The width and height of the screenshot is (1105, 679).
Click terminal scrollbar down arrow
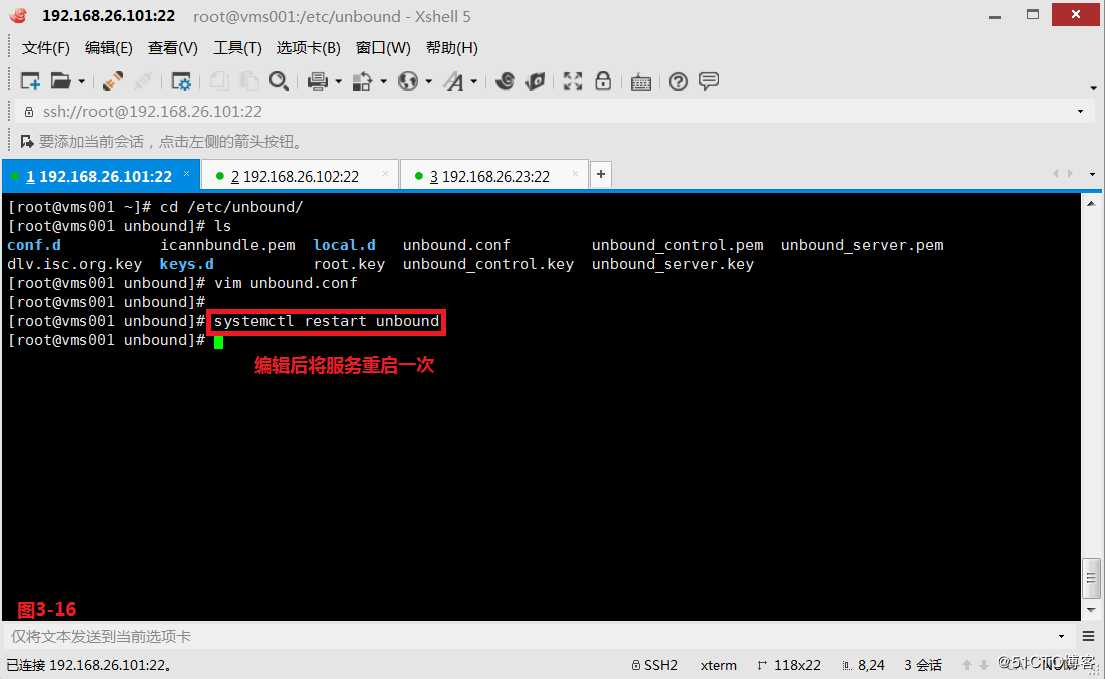coord(1091,610)
